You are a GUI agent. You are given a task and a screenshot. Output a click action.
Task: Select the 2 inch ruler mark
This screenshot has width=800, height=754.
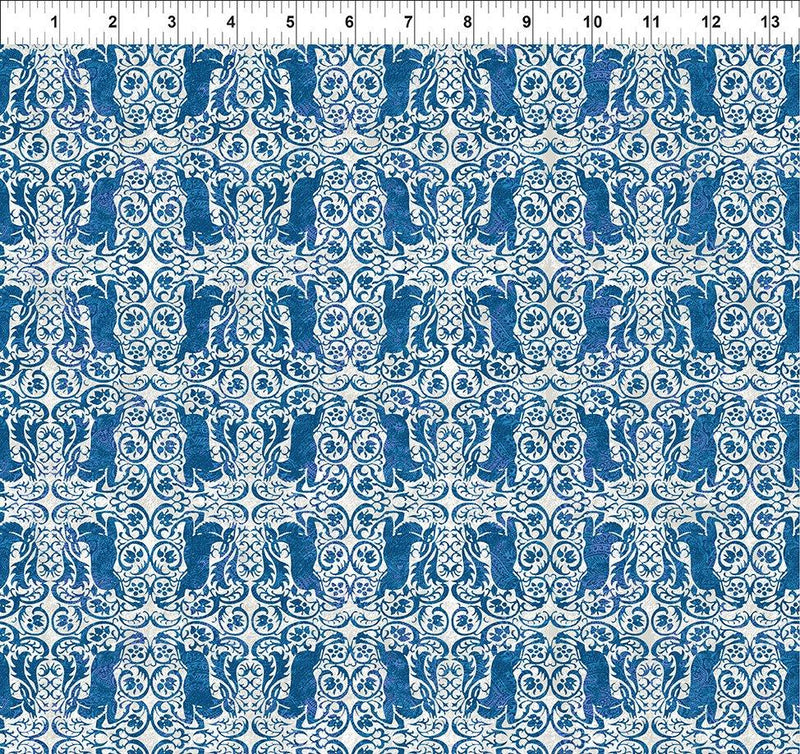point(111,21)
